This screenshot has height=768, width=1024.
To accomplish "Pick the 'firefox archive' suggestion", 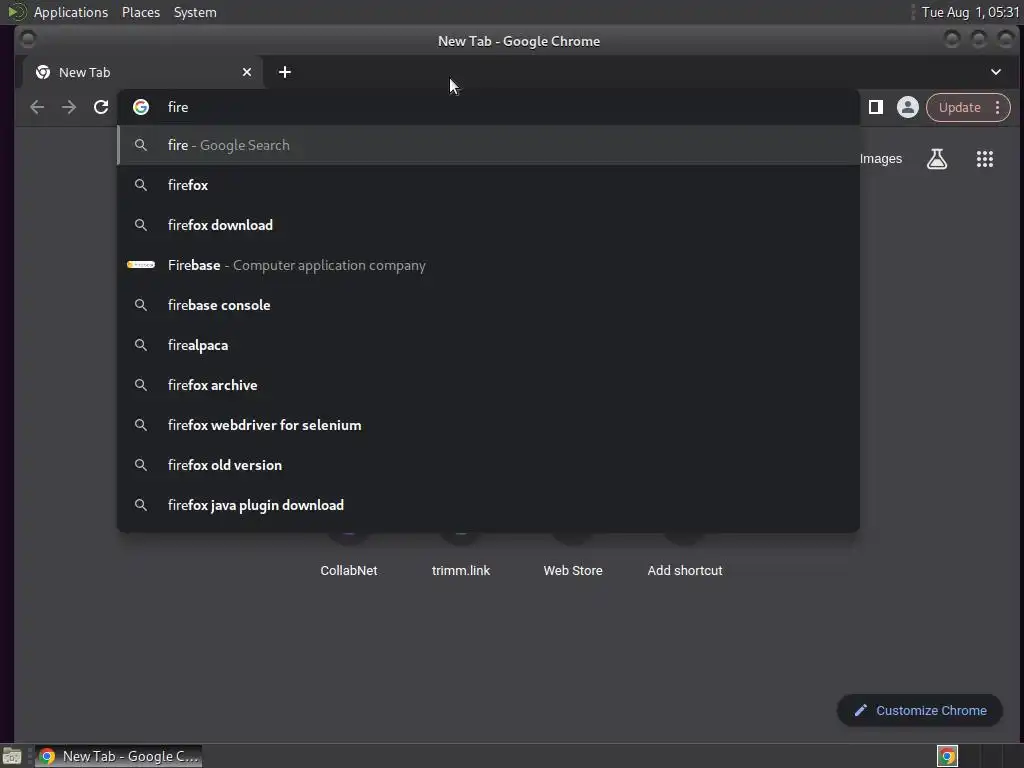I will (488, 385).
